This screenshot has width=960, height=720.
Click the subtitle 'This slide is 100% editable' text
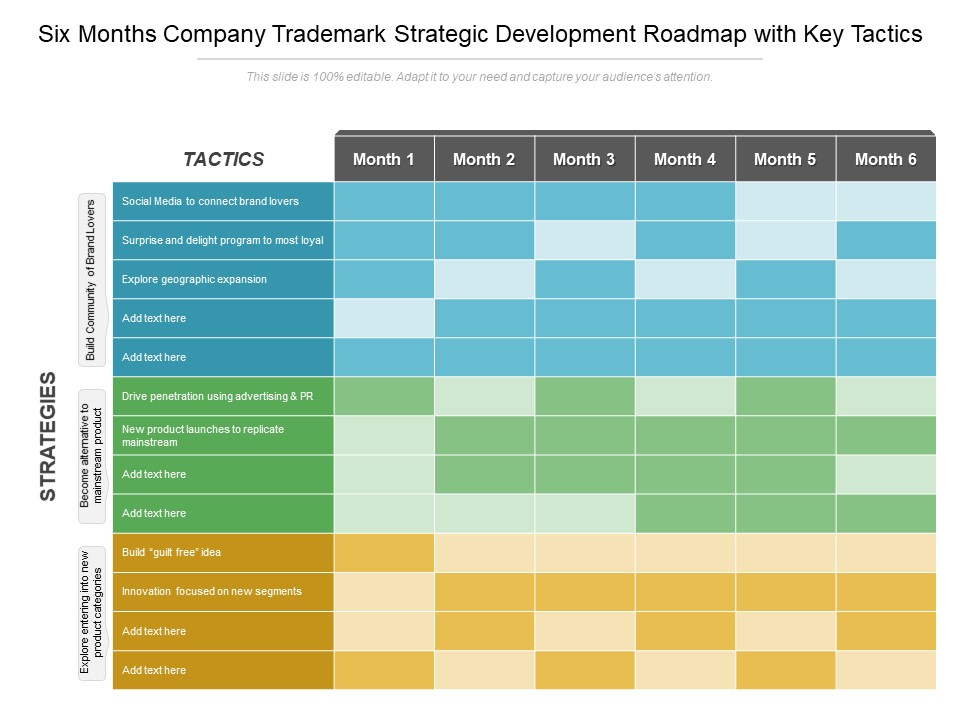click(x=479, y=77)
